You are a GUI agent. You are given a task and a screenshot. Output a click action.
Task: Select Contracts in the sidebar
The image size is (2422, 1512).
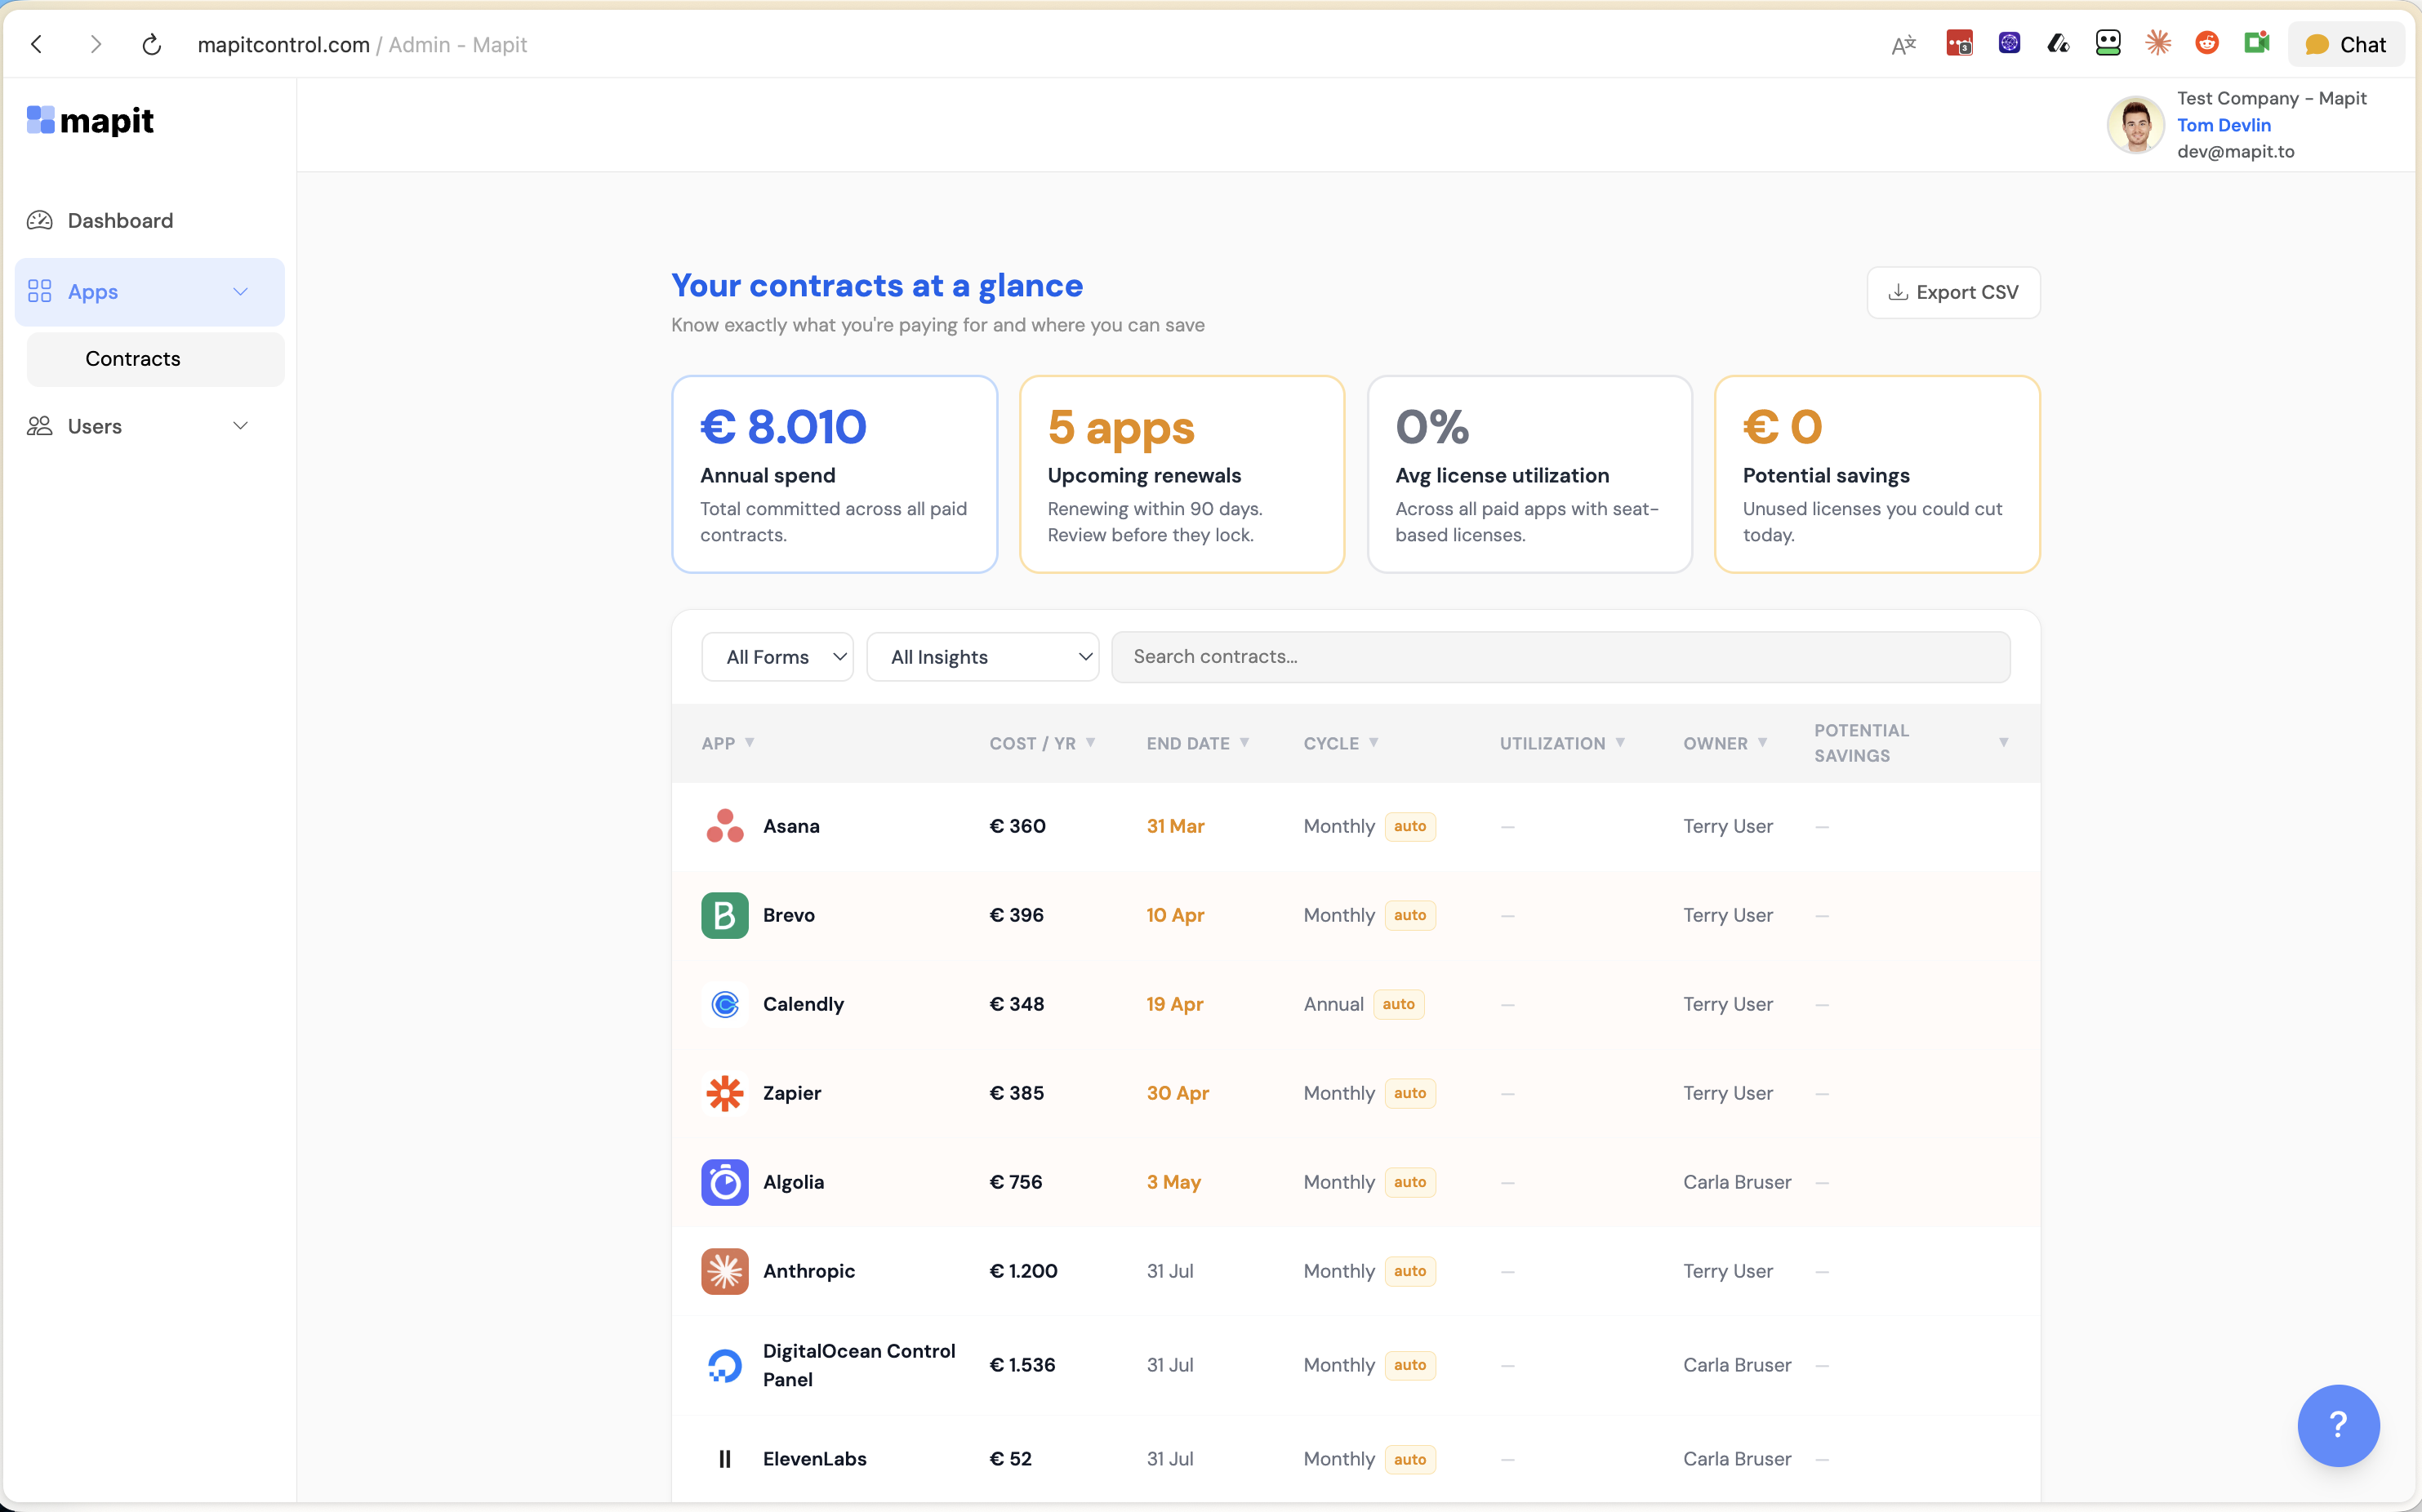(x=133, y=359)
